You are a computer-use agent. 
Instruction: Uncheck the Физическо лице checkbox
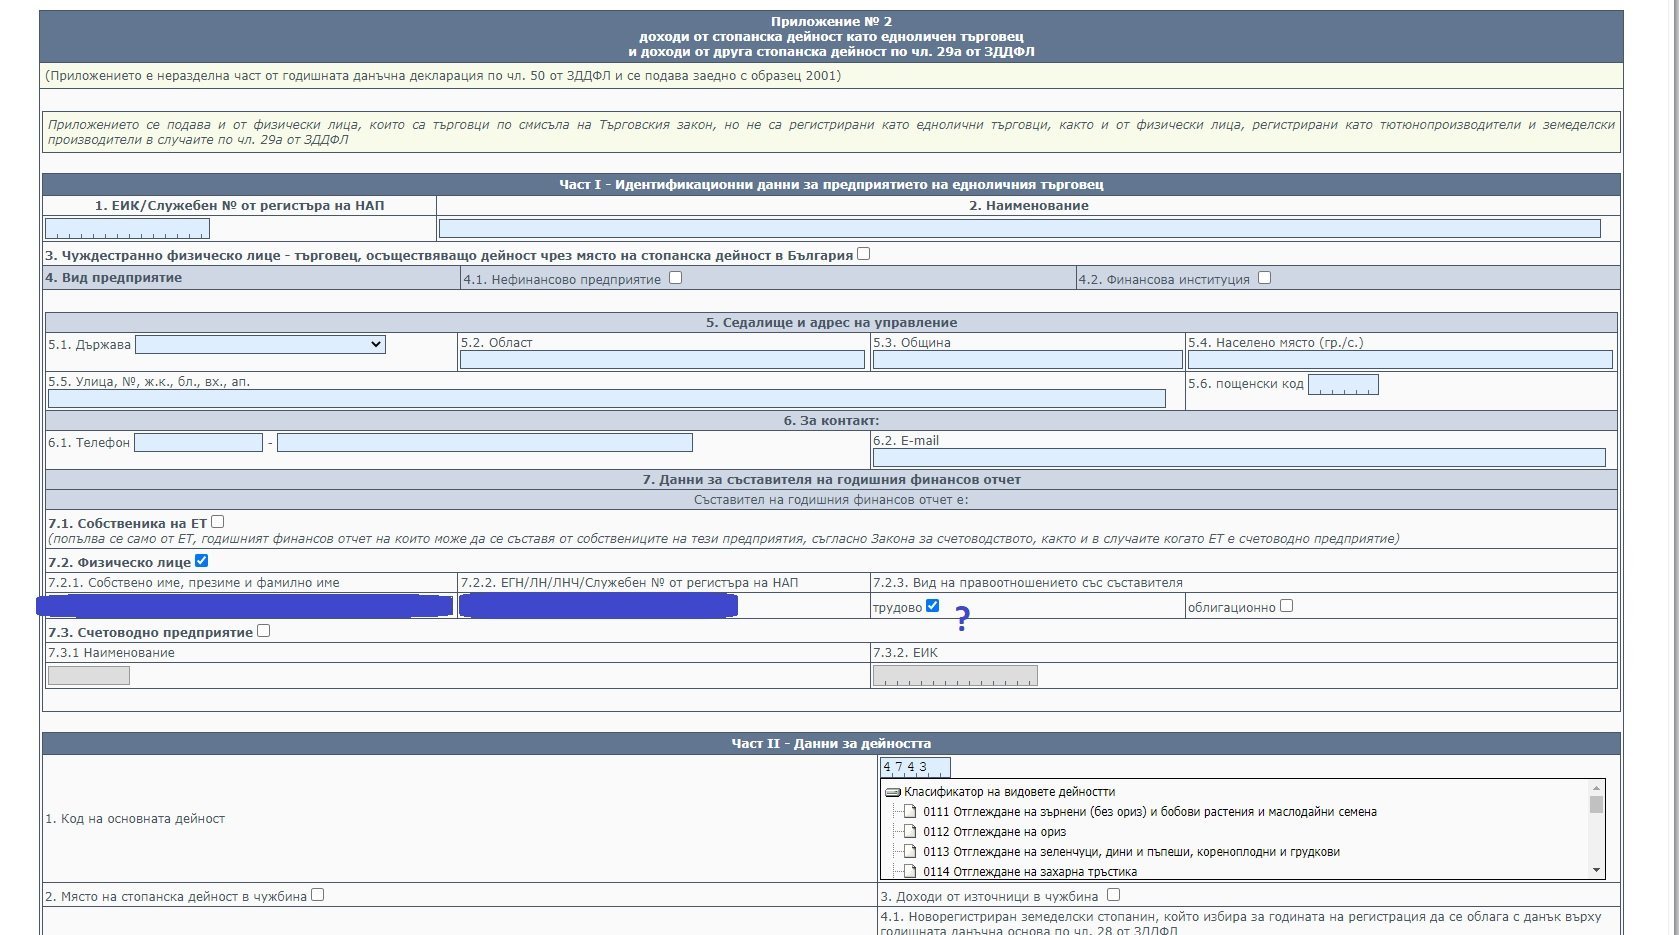(x=202, y=561)
